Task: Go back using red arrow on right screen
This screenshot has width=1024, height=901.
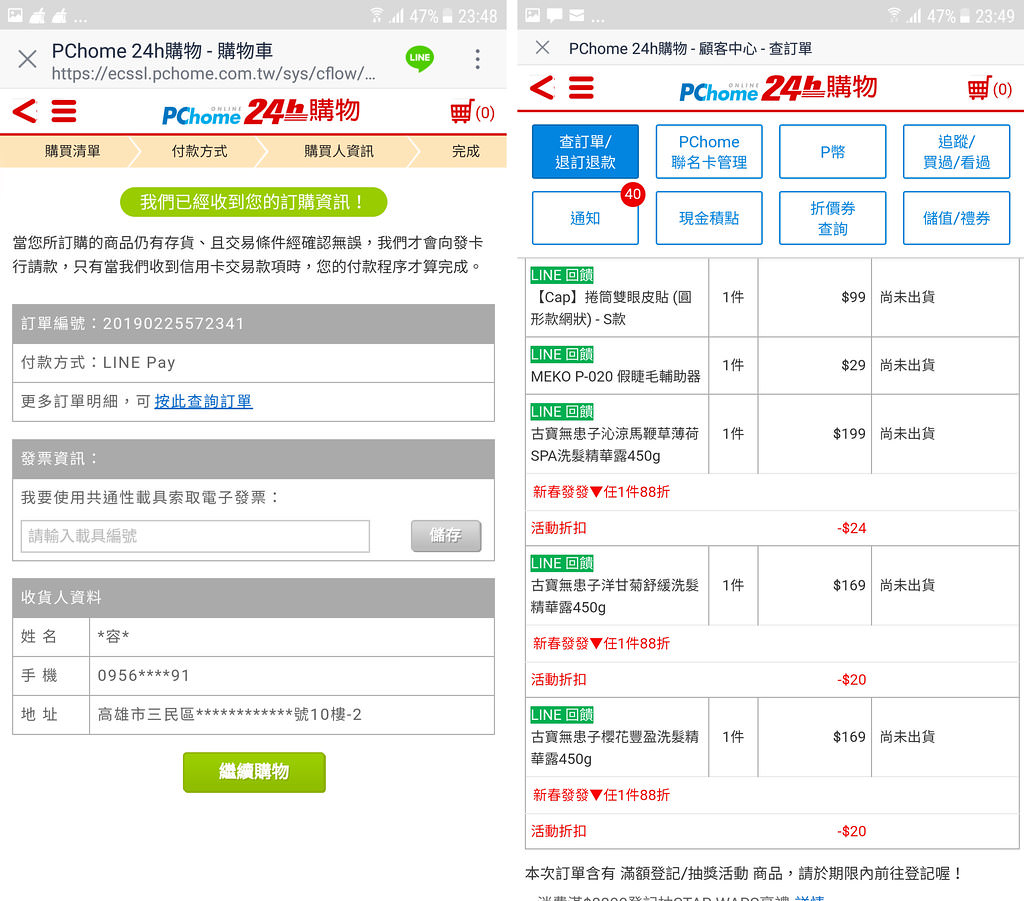Action: click(x=542, y=87)
